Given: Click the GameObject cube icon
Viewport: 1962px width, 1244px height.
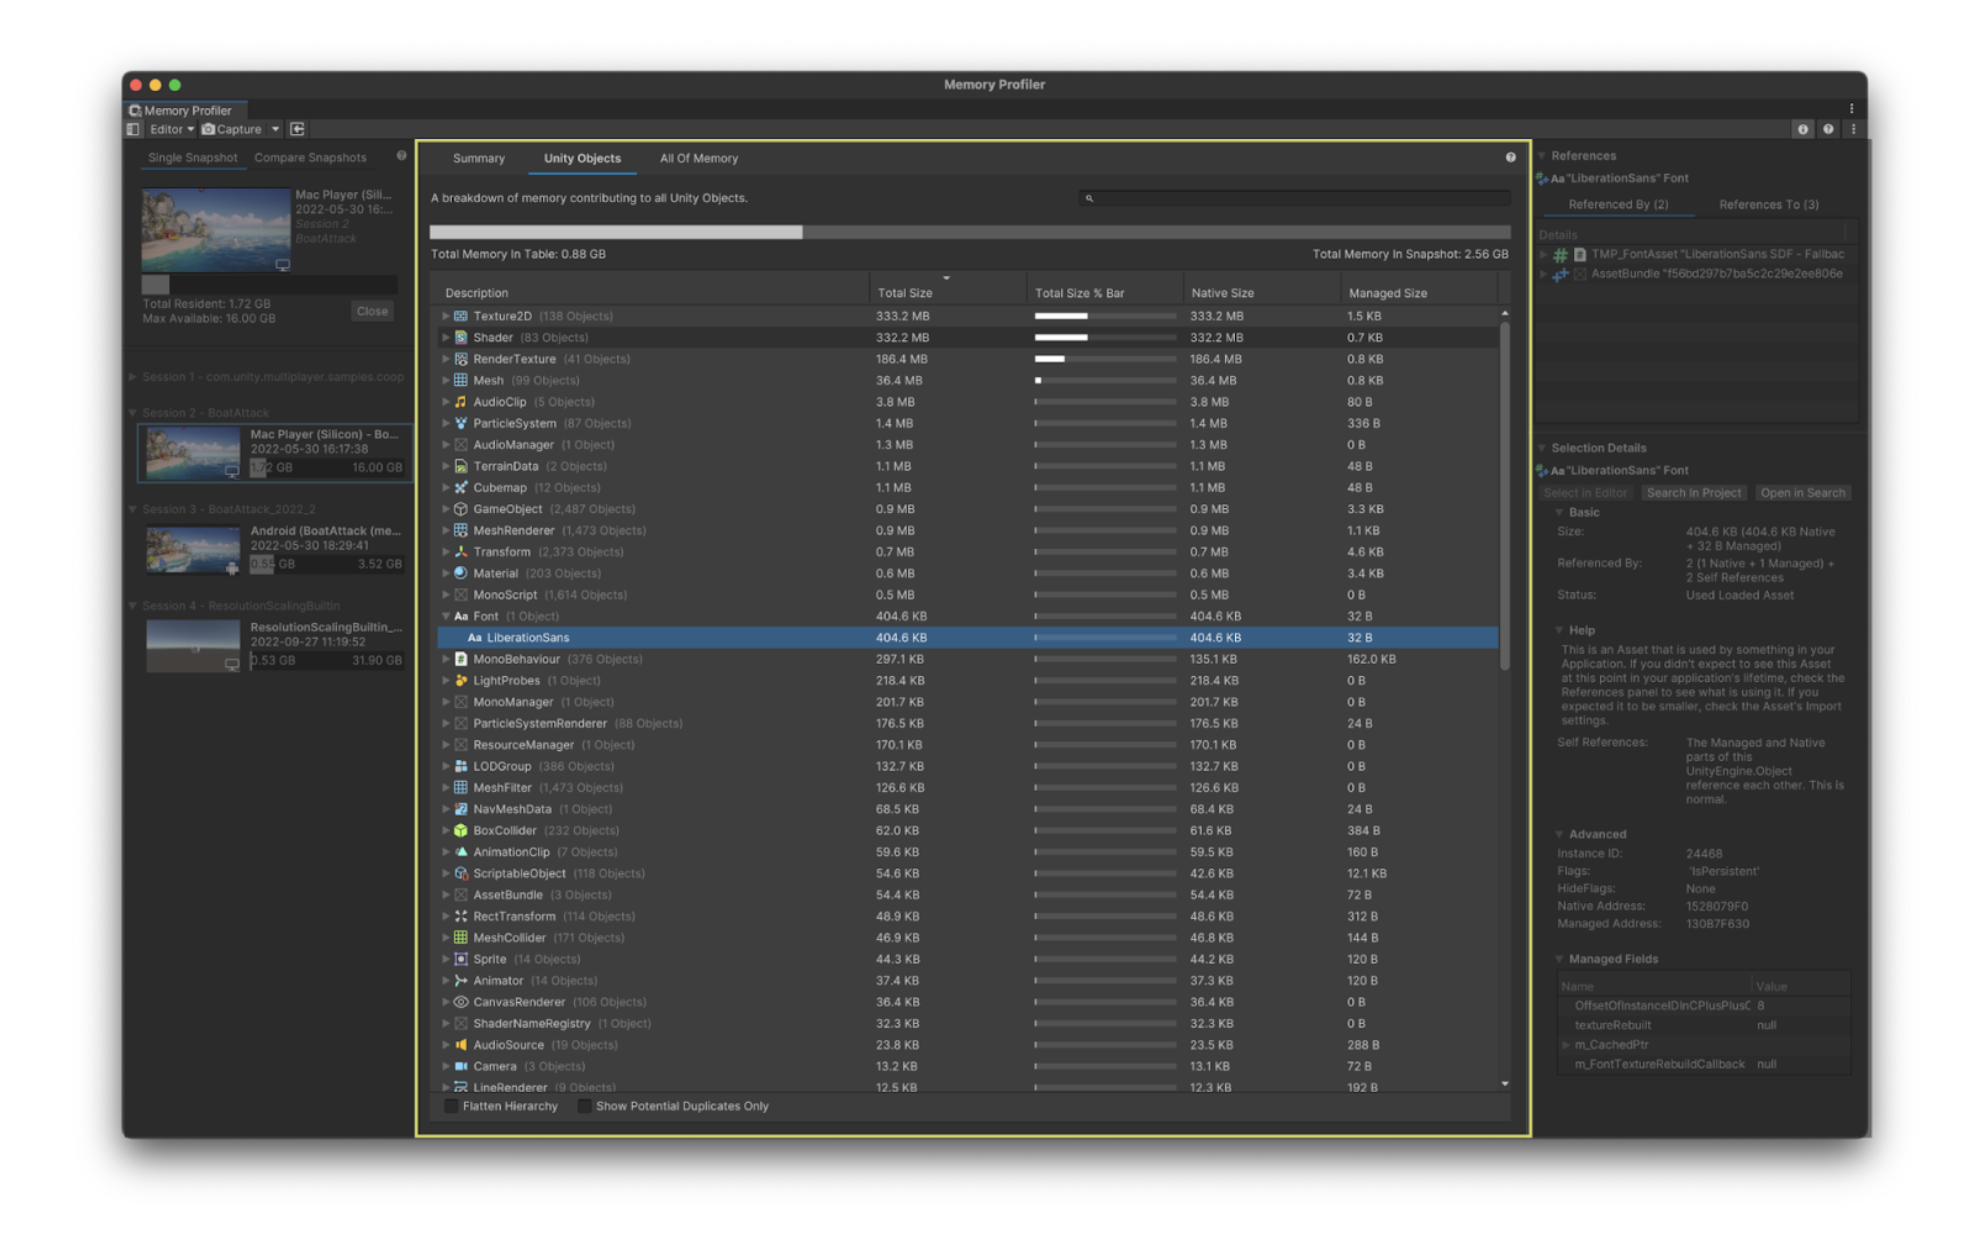Looking at the screenshot, I should [460, 509].
